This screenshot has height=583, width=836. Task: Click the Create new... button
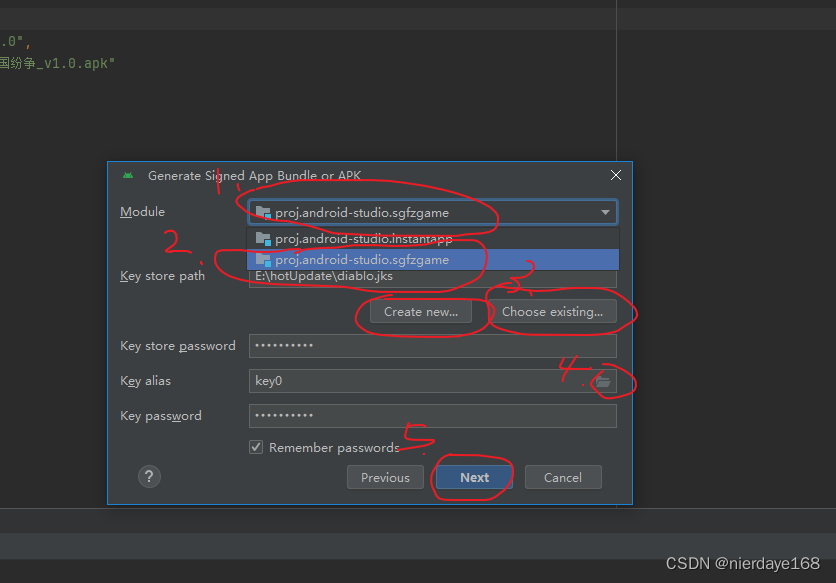[421, 312]
